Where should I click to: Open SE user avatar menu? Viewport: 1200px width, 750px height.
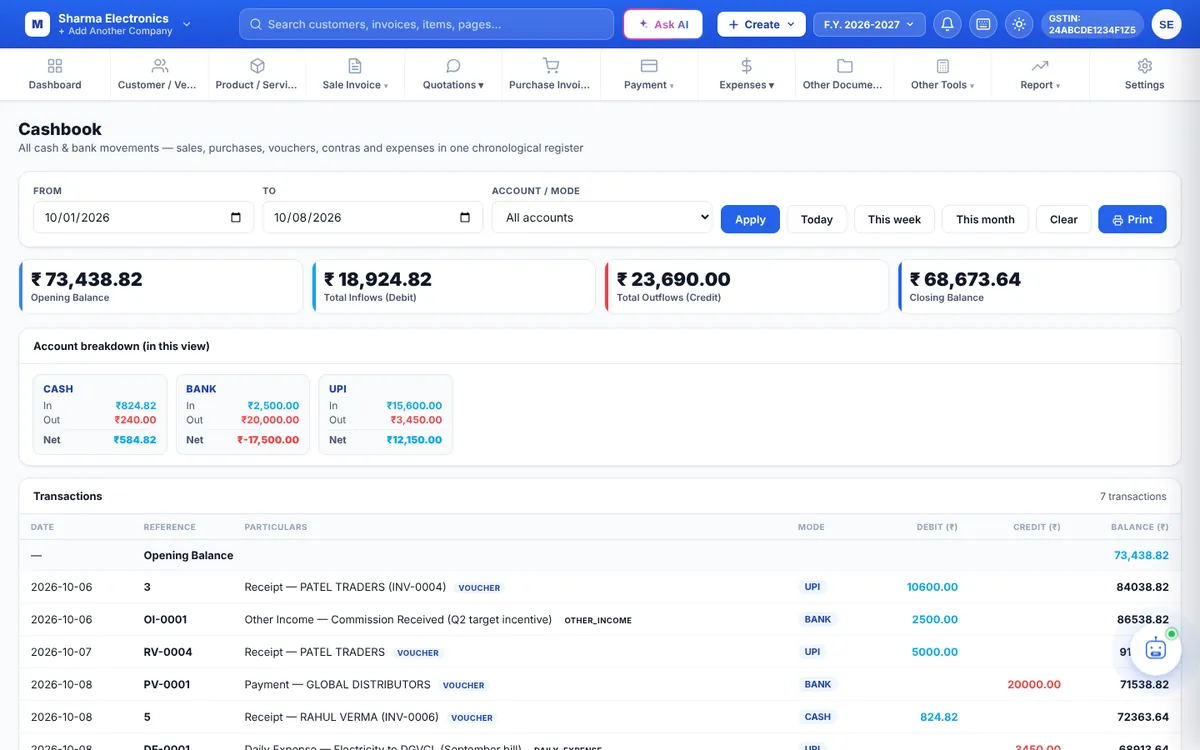tap(1166, 24)
